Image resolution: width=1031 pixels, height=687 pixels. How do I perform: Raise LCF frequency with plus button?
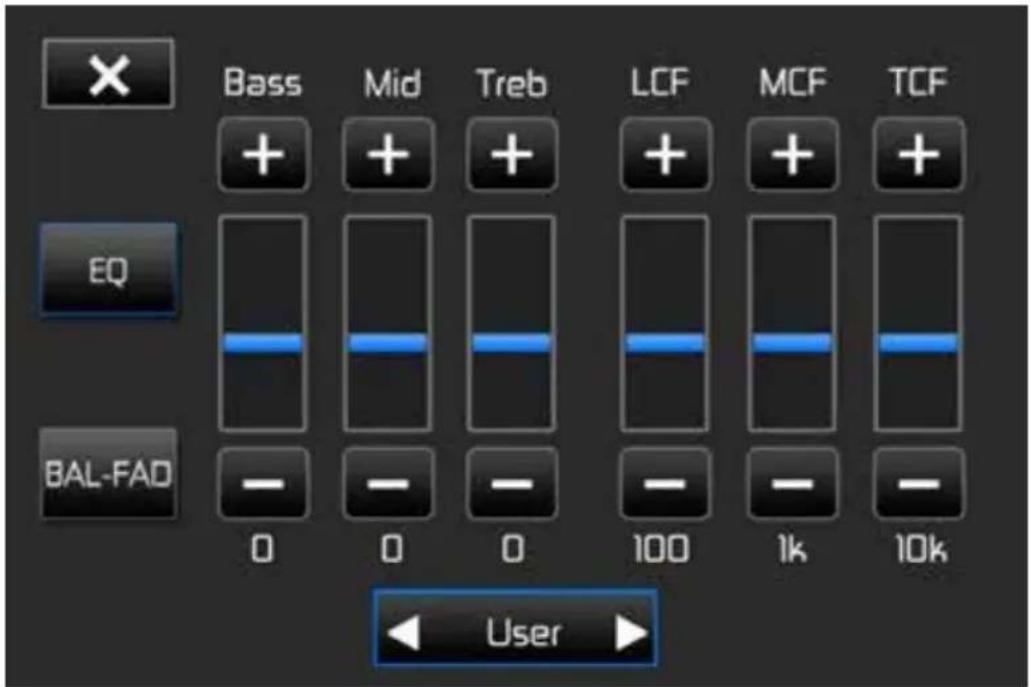pyautogui.click(x=665, y=155)
